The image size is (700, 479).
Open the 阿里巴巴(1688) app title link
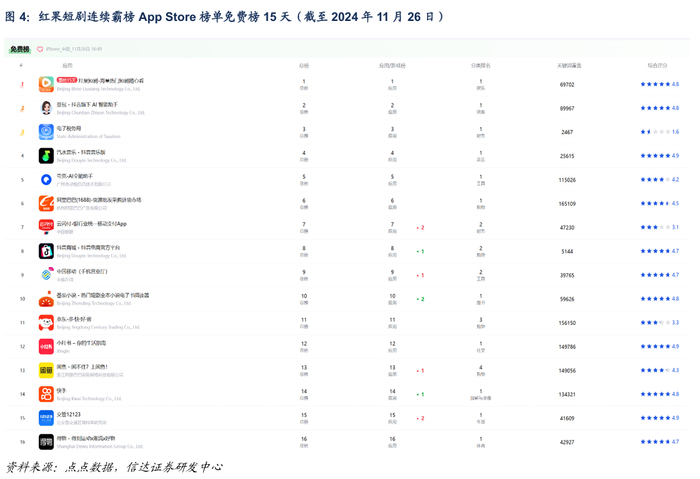click(x=99, y=200)
